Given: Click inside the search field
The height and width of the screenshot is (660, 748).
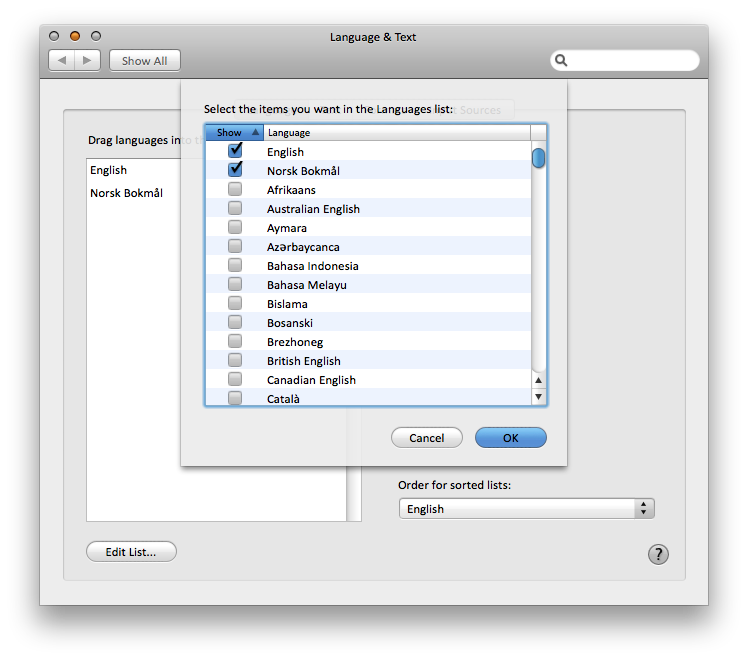Looking at the screenshot, I should coord(625,61).
